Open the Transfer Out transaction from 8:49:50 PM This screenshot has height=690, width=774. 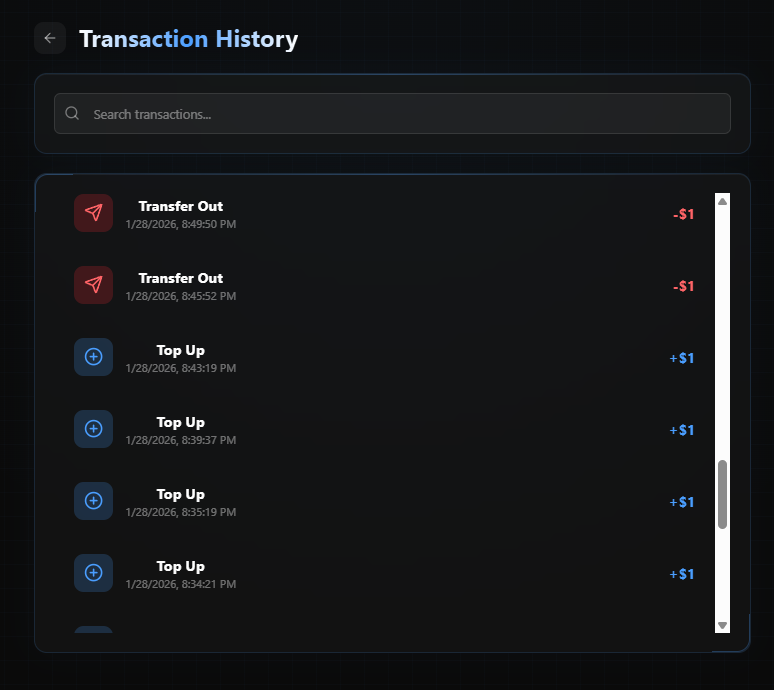(181, 207)
